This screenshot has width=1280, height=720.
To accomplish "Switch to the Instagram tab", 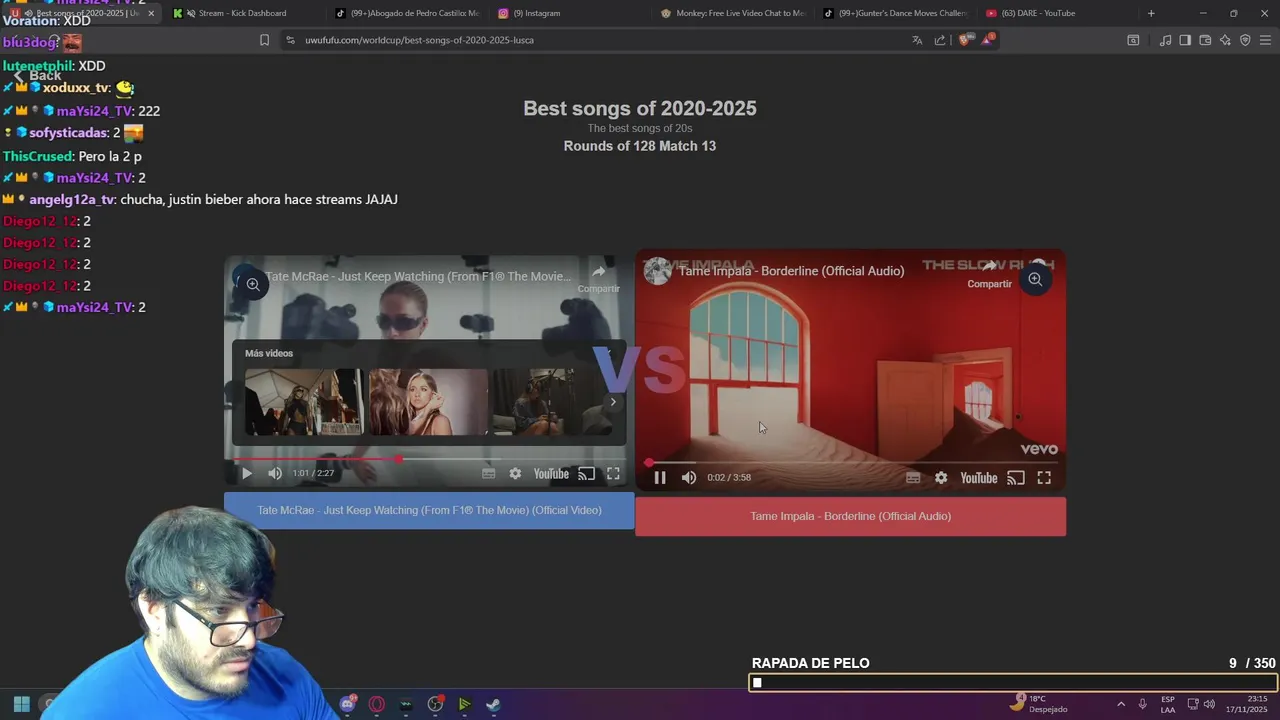I will 570,13.
